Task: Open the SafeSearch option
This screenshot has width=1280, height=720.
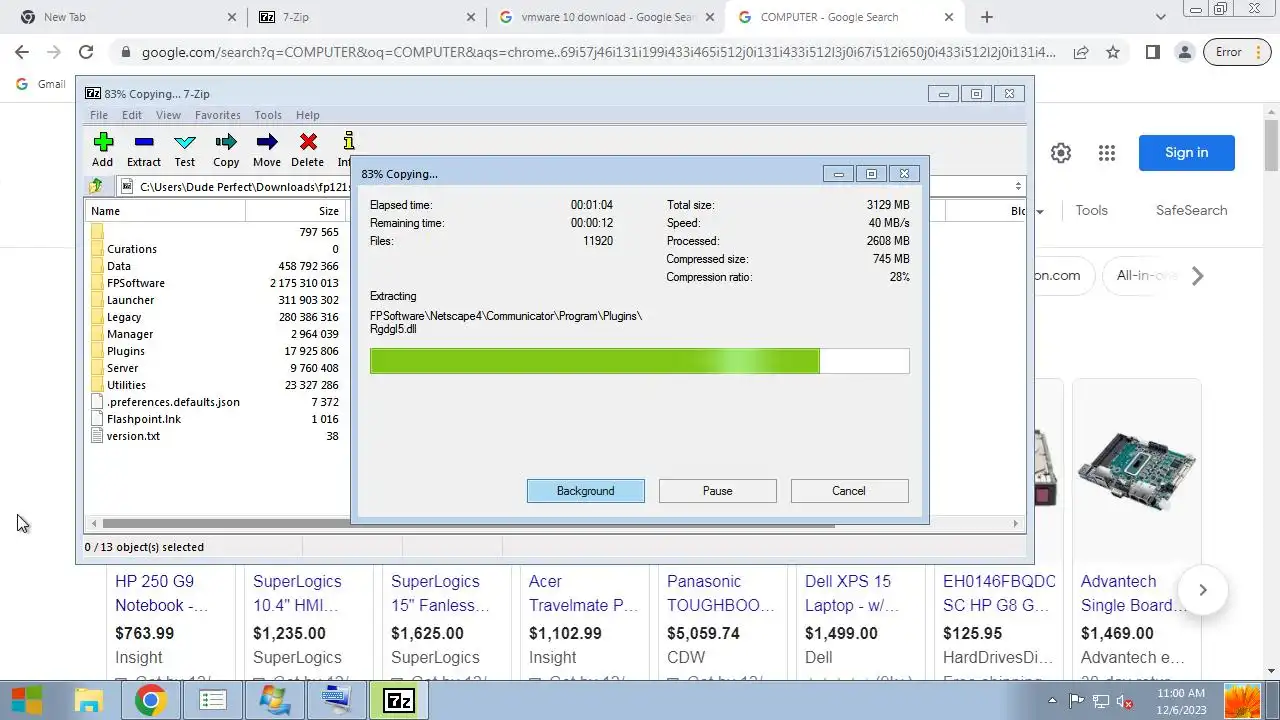Action: [x=1192, y=210]
